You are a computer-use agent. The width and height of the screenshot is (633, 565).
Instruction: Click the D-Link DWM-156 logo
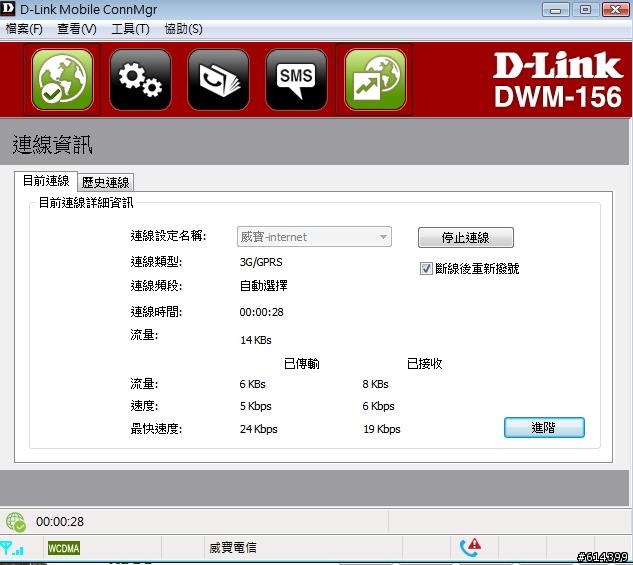(558, 80)
